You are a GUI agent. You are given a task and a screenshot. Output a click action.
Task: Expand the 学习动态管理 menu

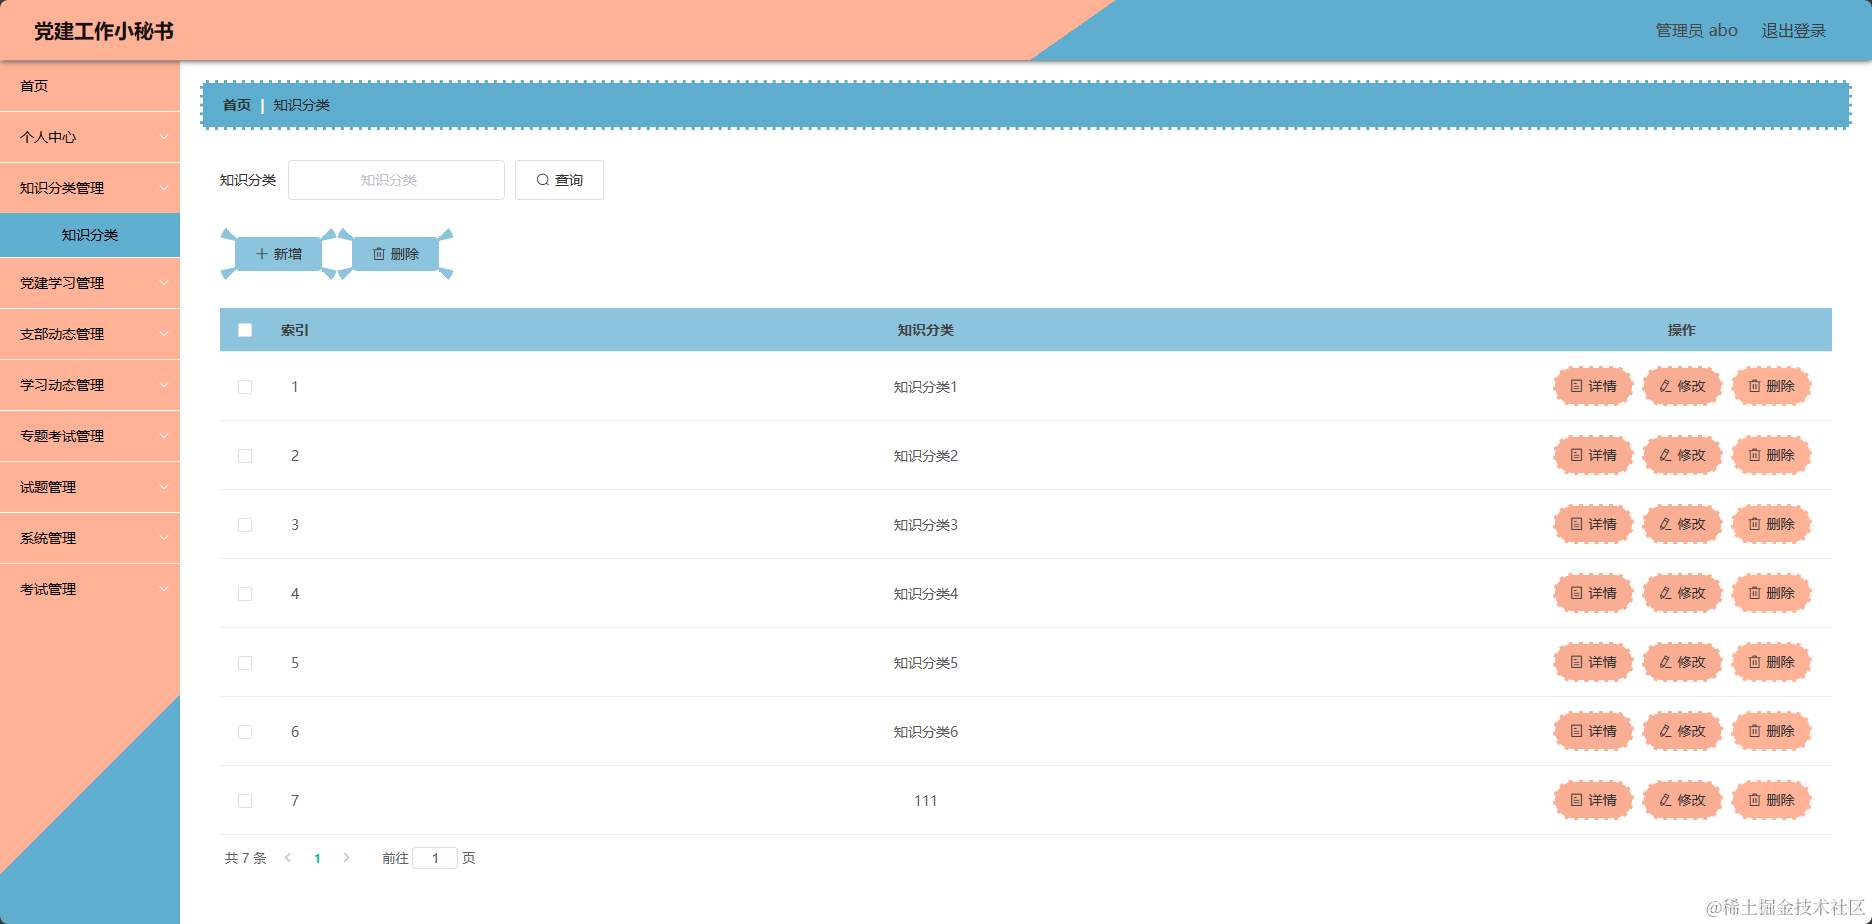point(90,385)
